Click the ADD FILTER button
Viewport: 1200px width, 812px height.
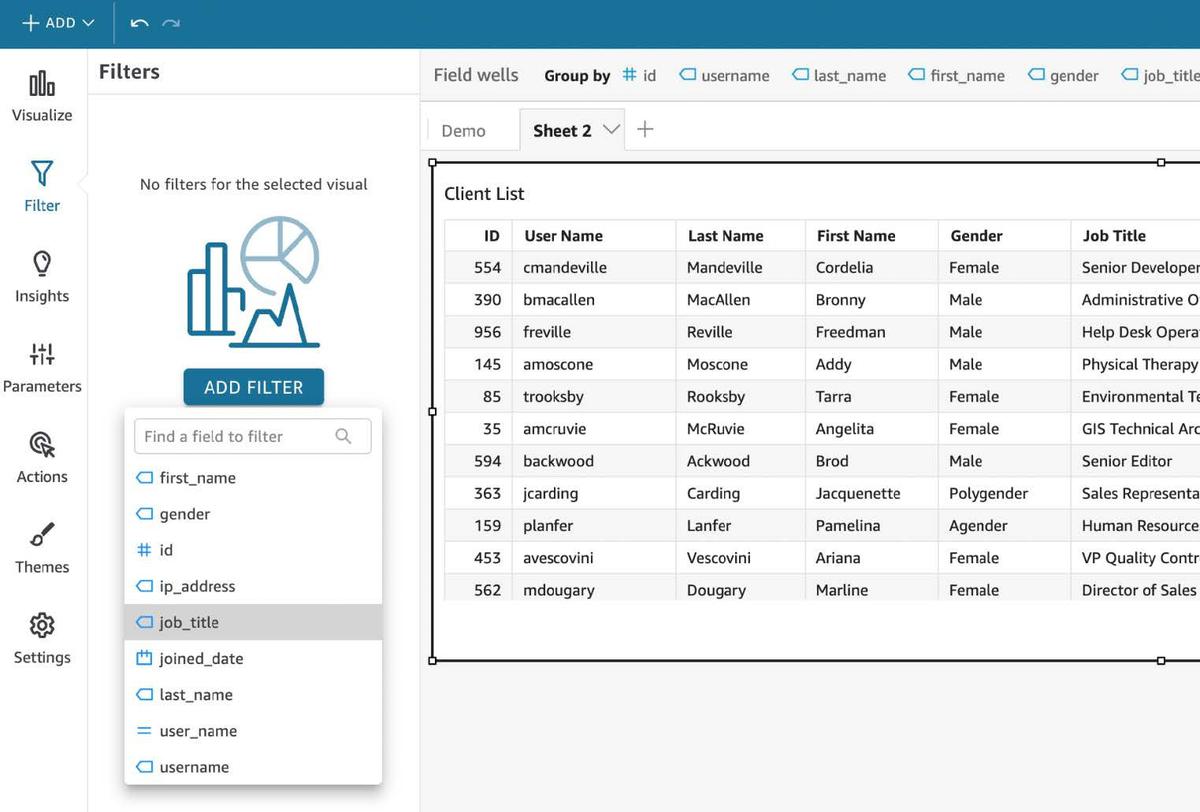coord(253,387)
